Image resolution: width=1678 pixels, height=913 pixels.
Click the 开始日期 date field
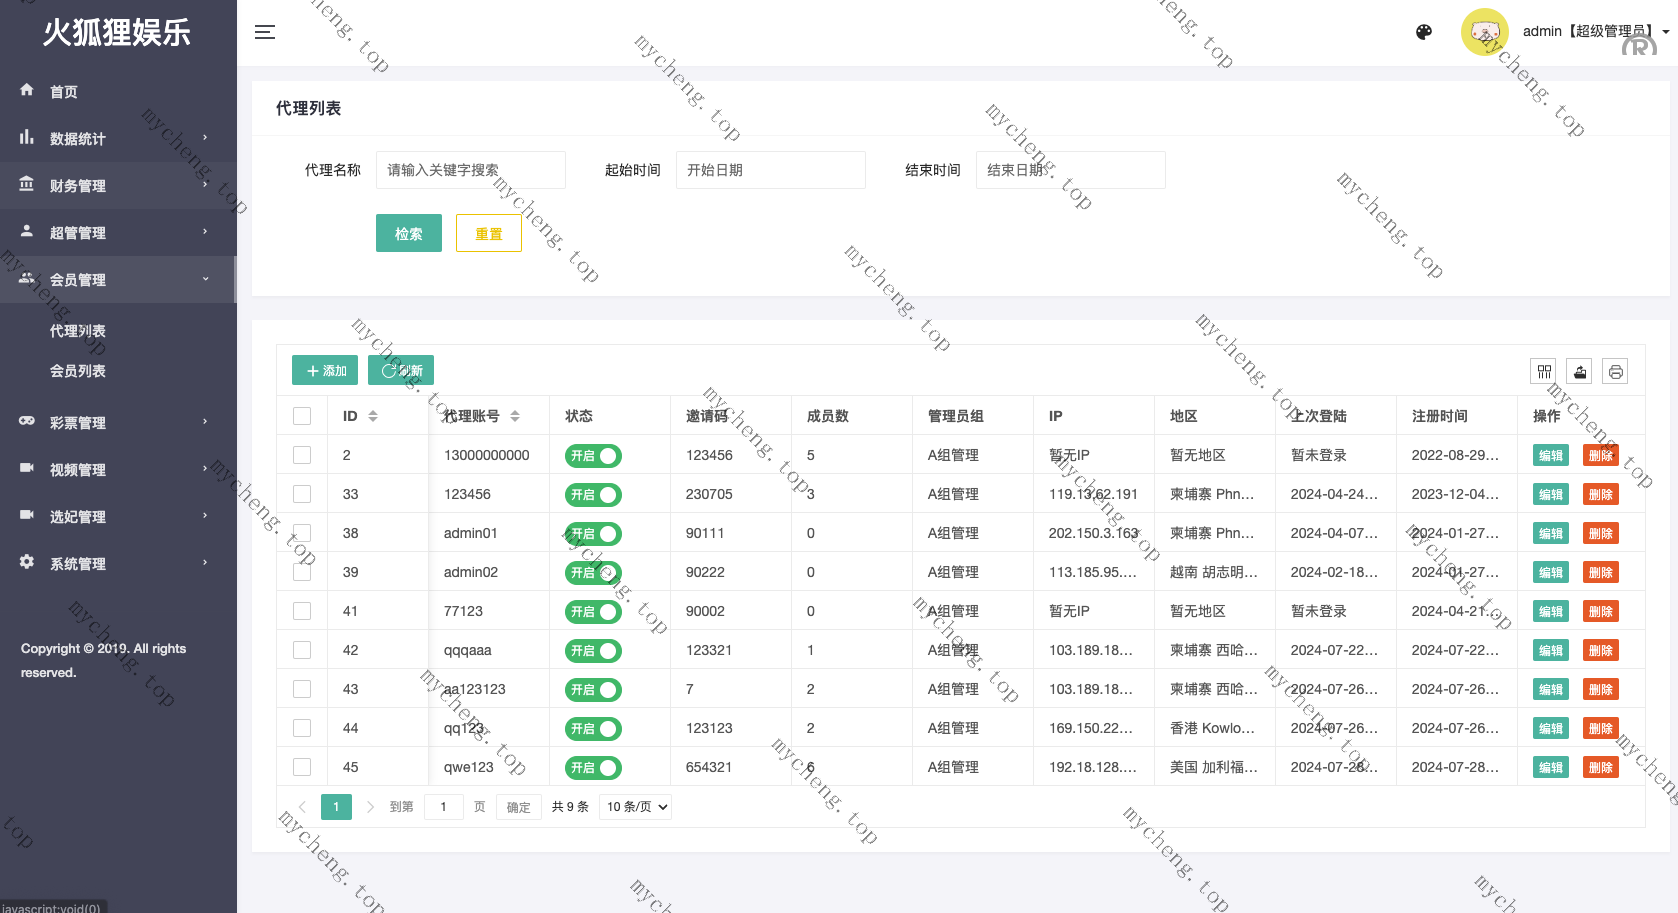point(770,170)
